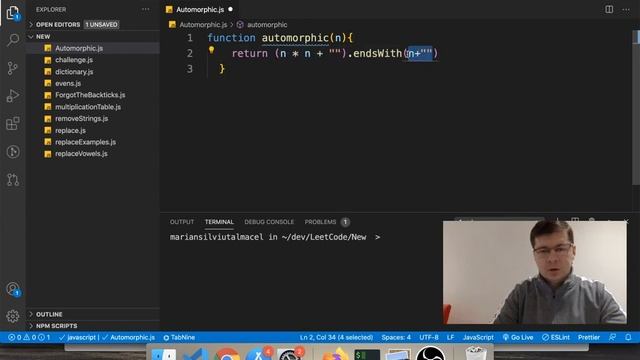This screenshot has width=640, height=360.
Task: Click Automorphic.js in the breadcrumb
Action: pos(203,25)
